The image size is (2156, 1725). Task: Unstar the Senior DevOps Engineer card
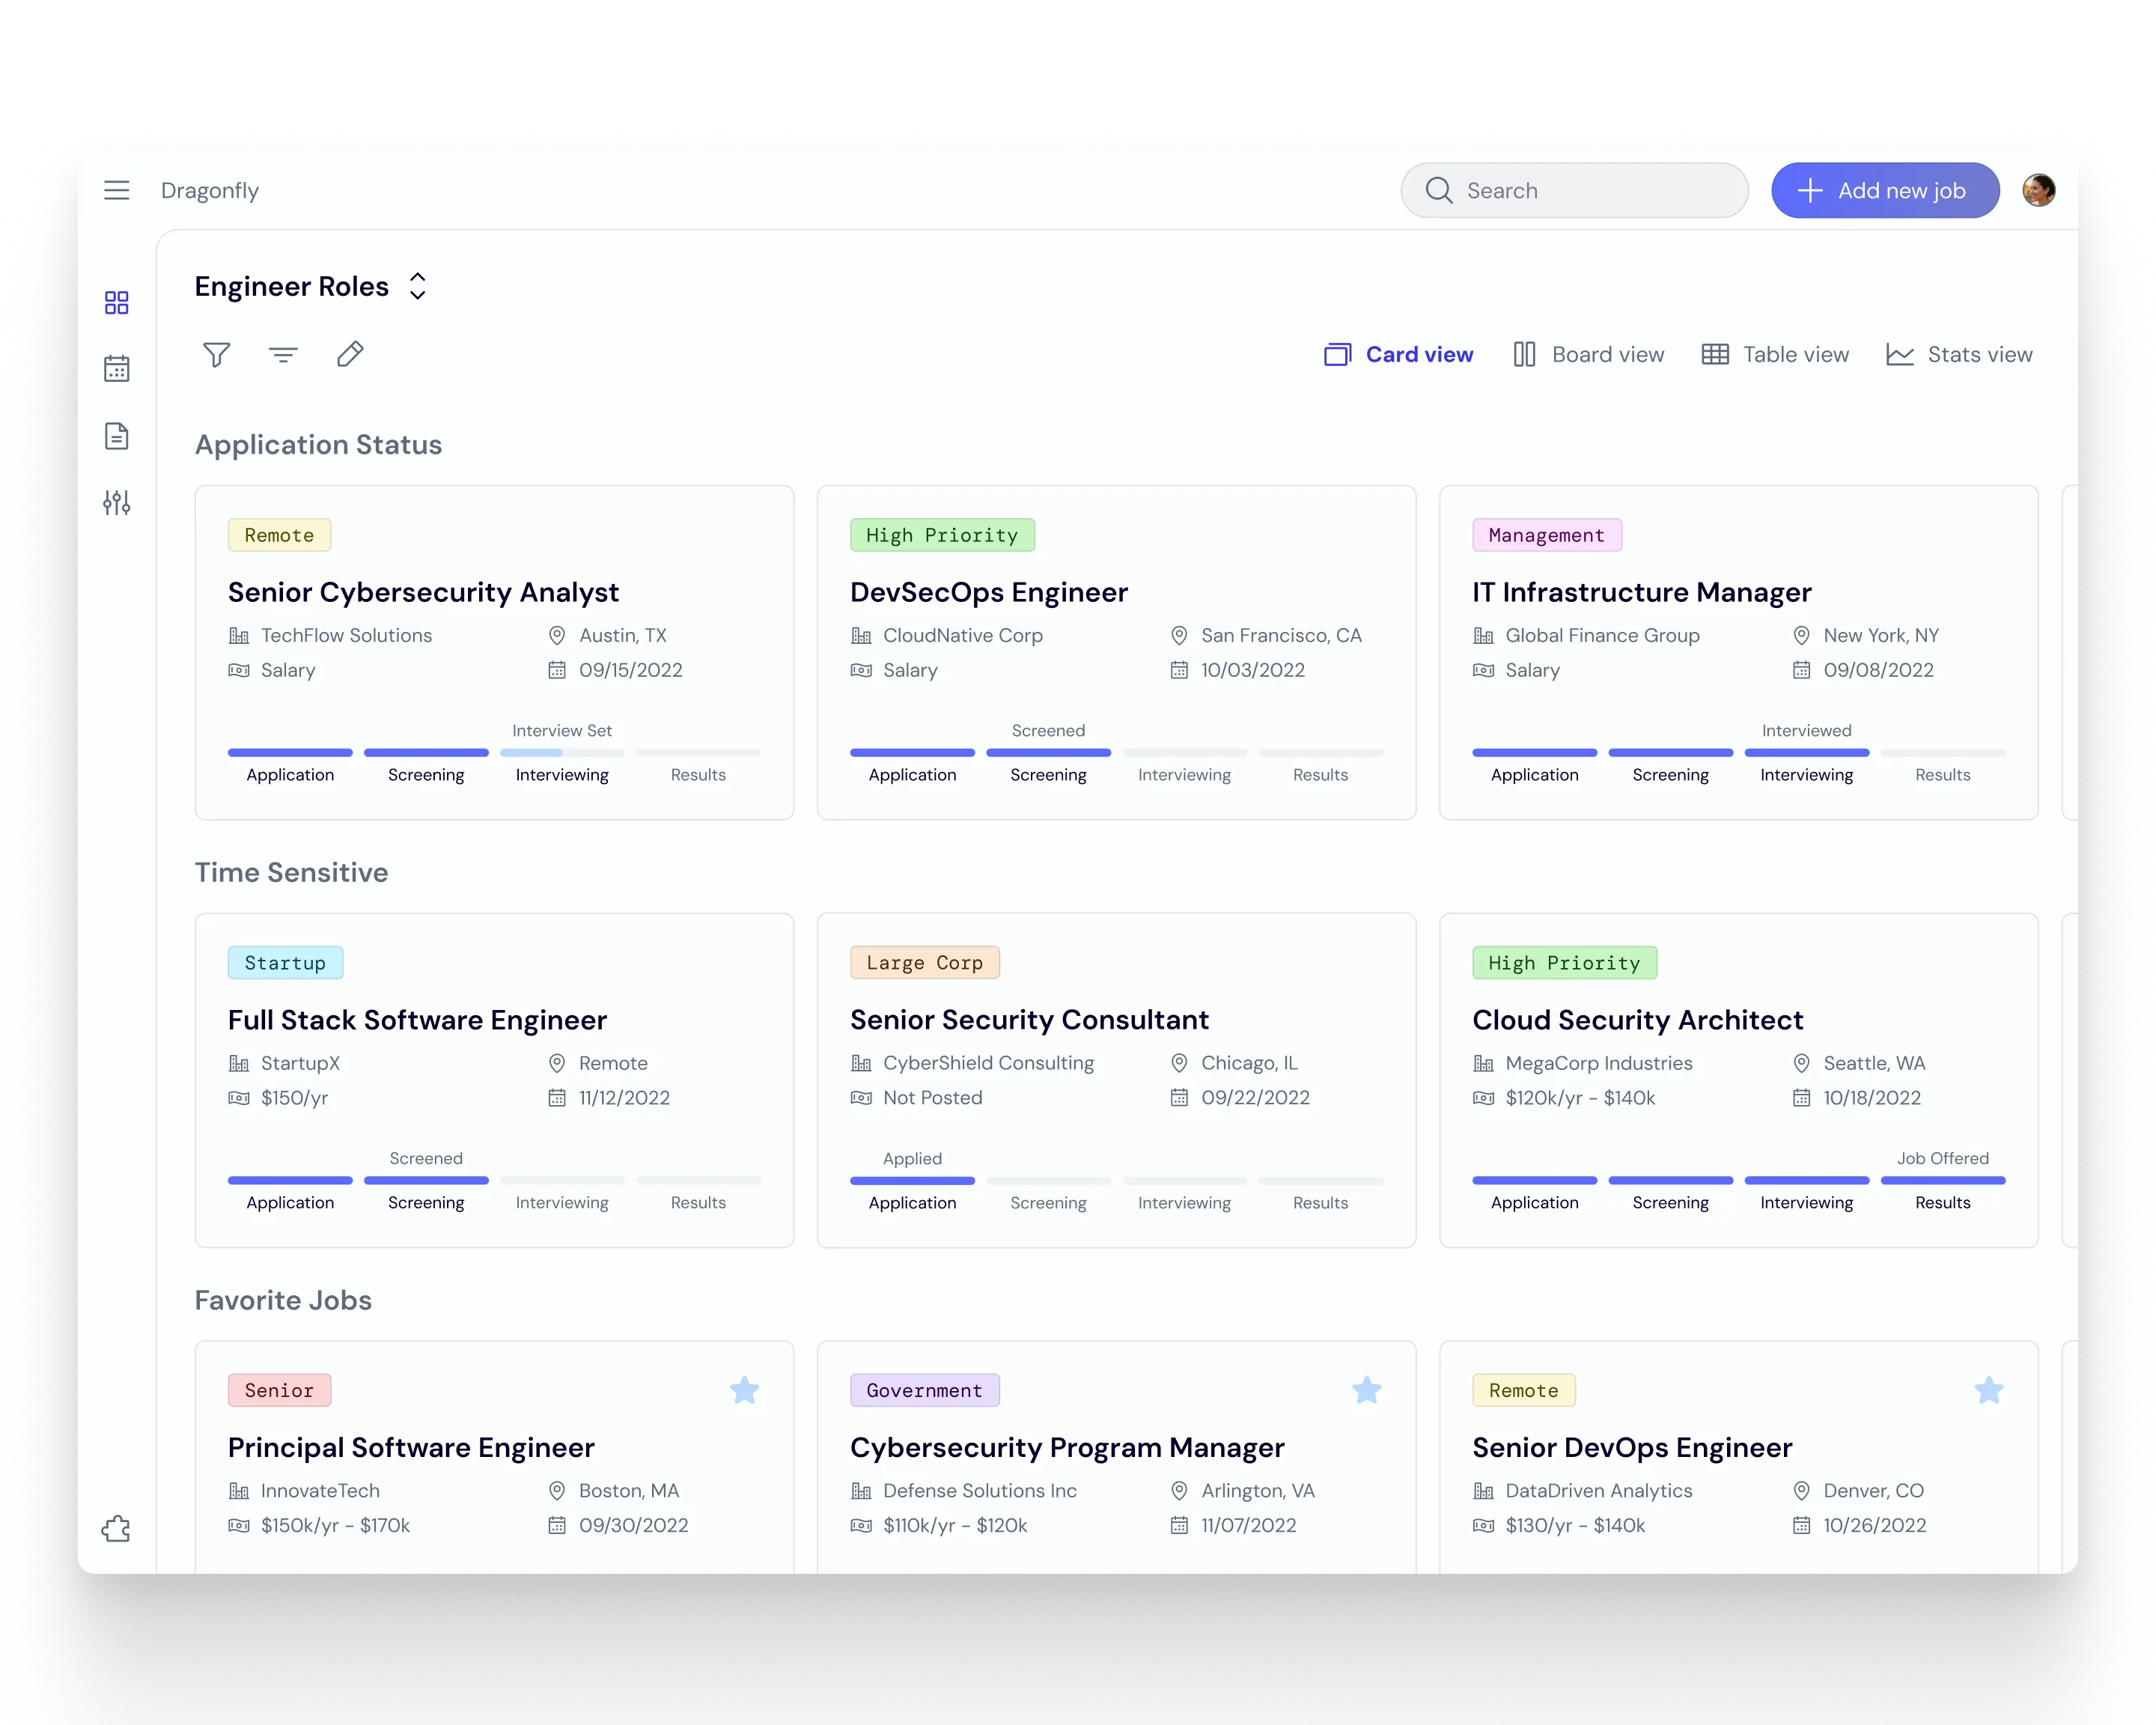(x=1988, y=1390)
